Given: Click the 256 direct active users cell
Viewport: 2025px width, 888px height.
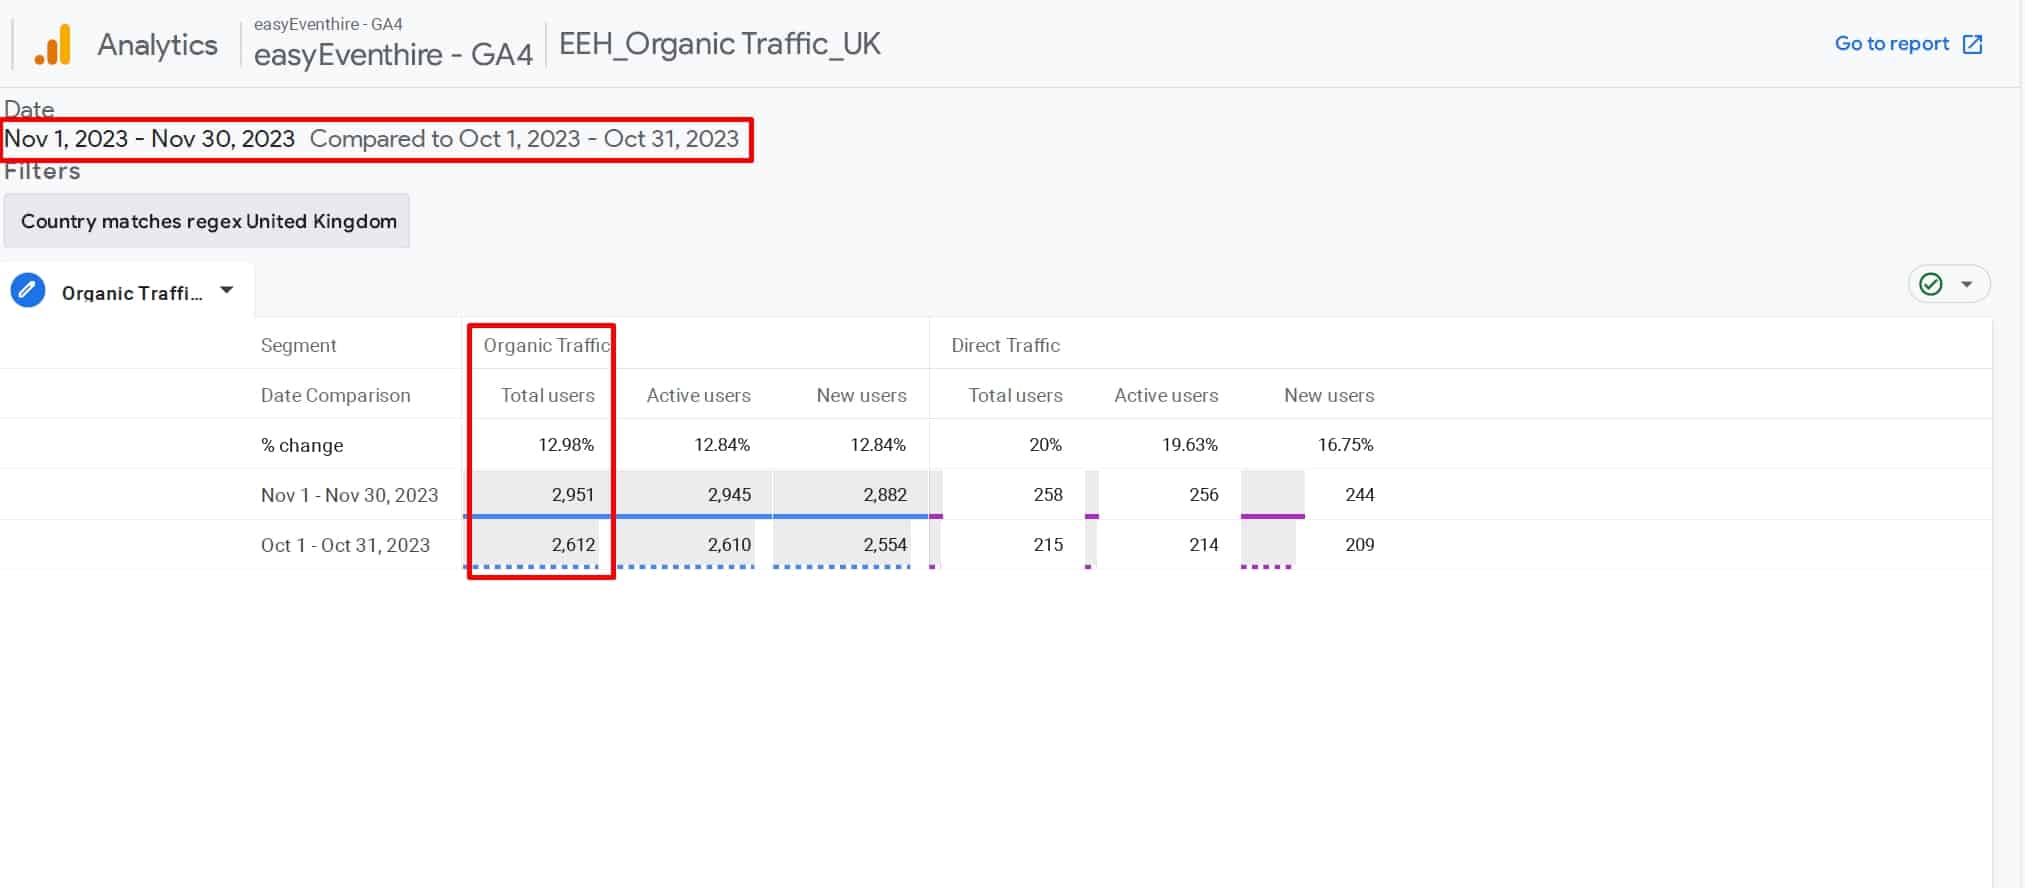Looking at the screenshot, I should [x=1204, y=494].
